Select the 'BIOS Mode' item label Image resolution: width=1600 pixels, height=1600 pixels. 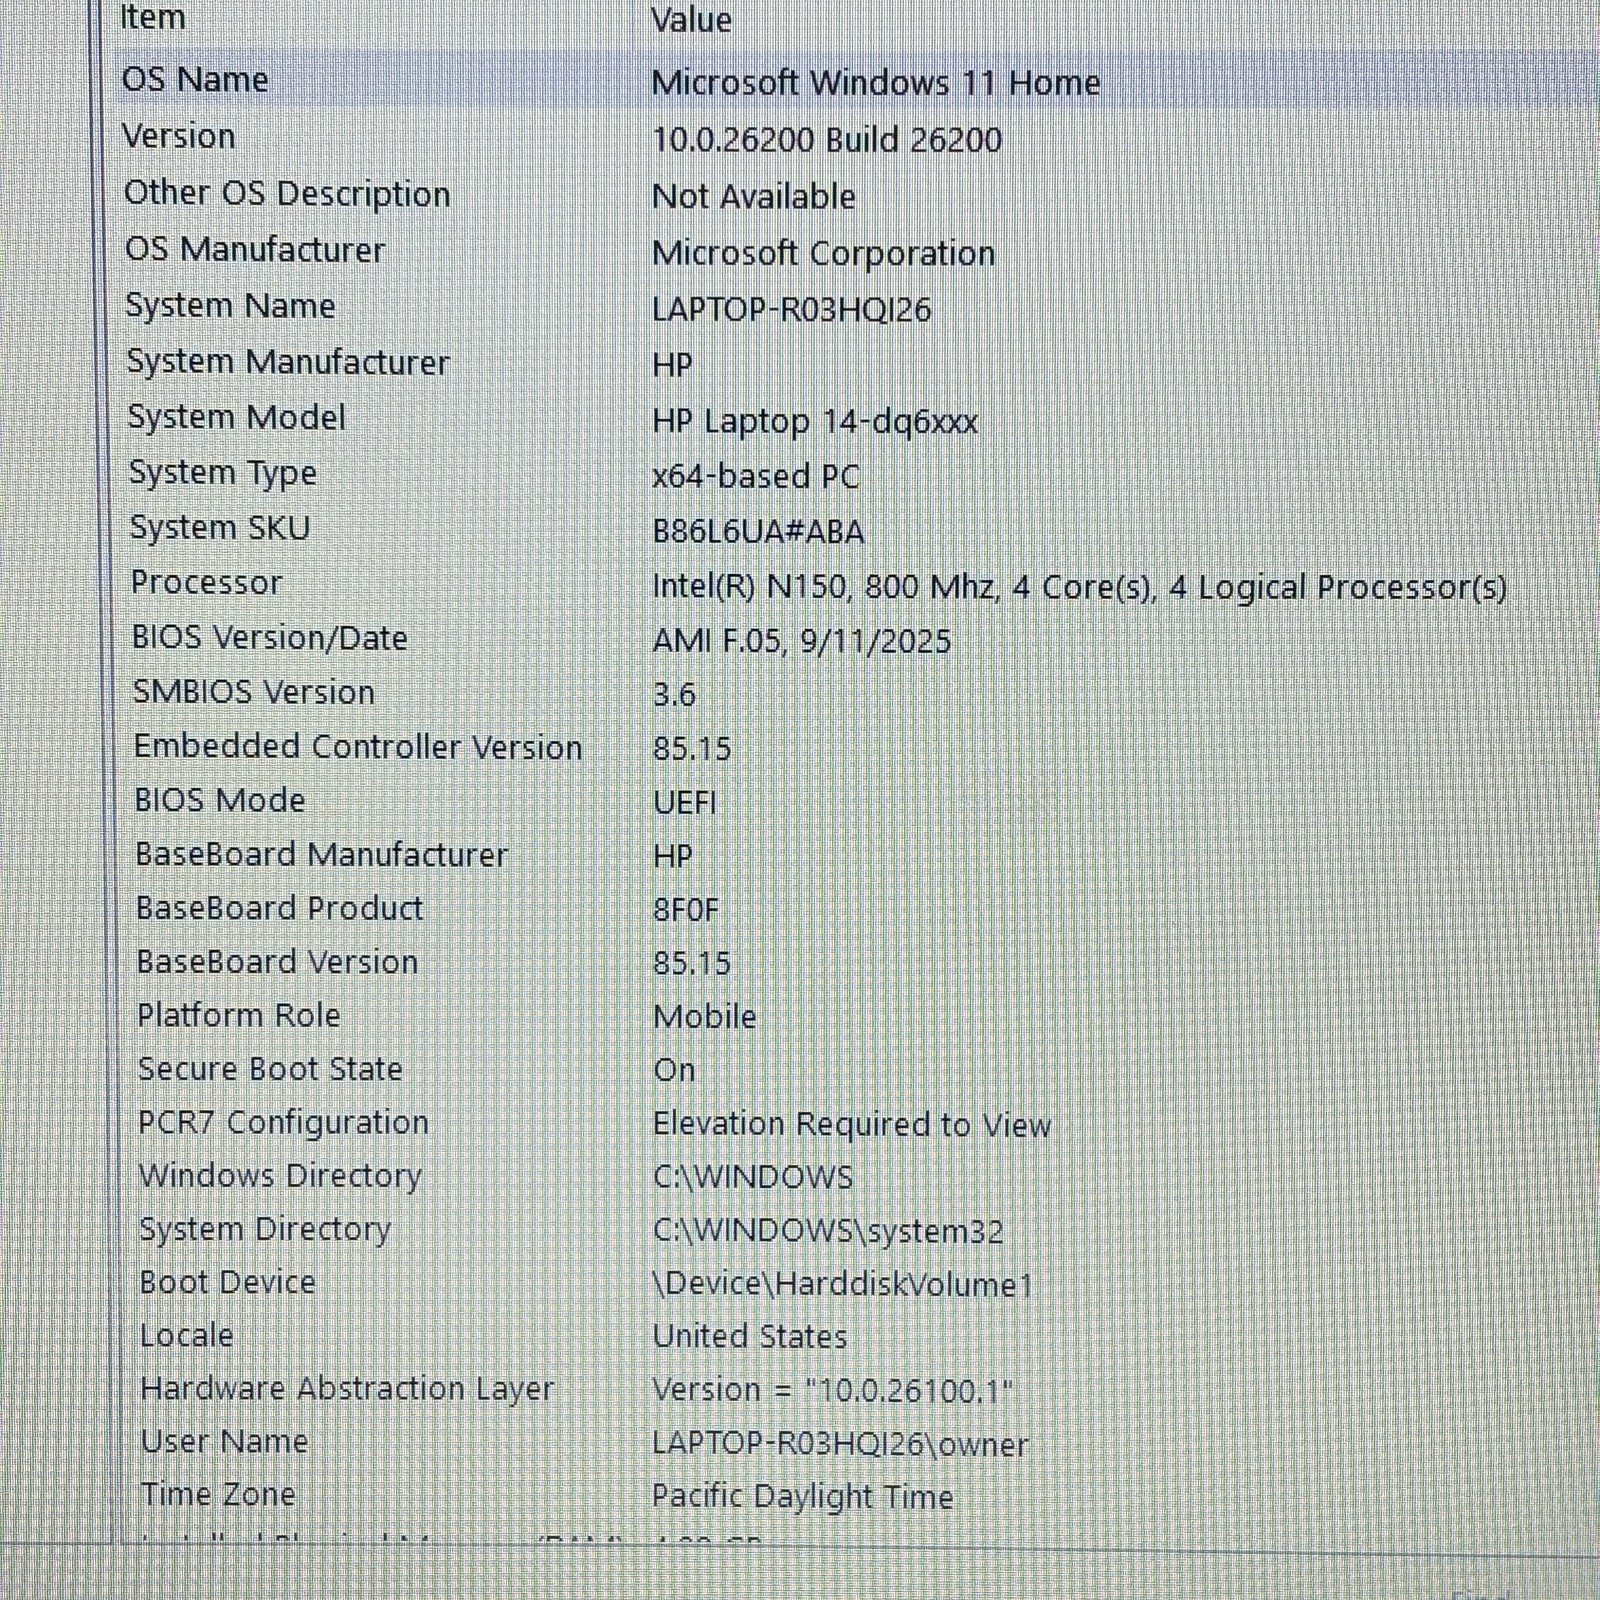220,800
